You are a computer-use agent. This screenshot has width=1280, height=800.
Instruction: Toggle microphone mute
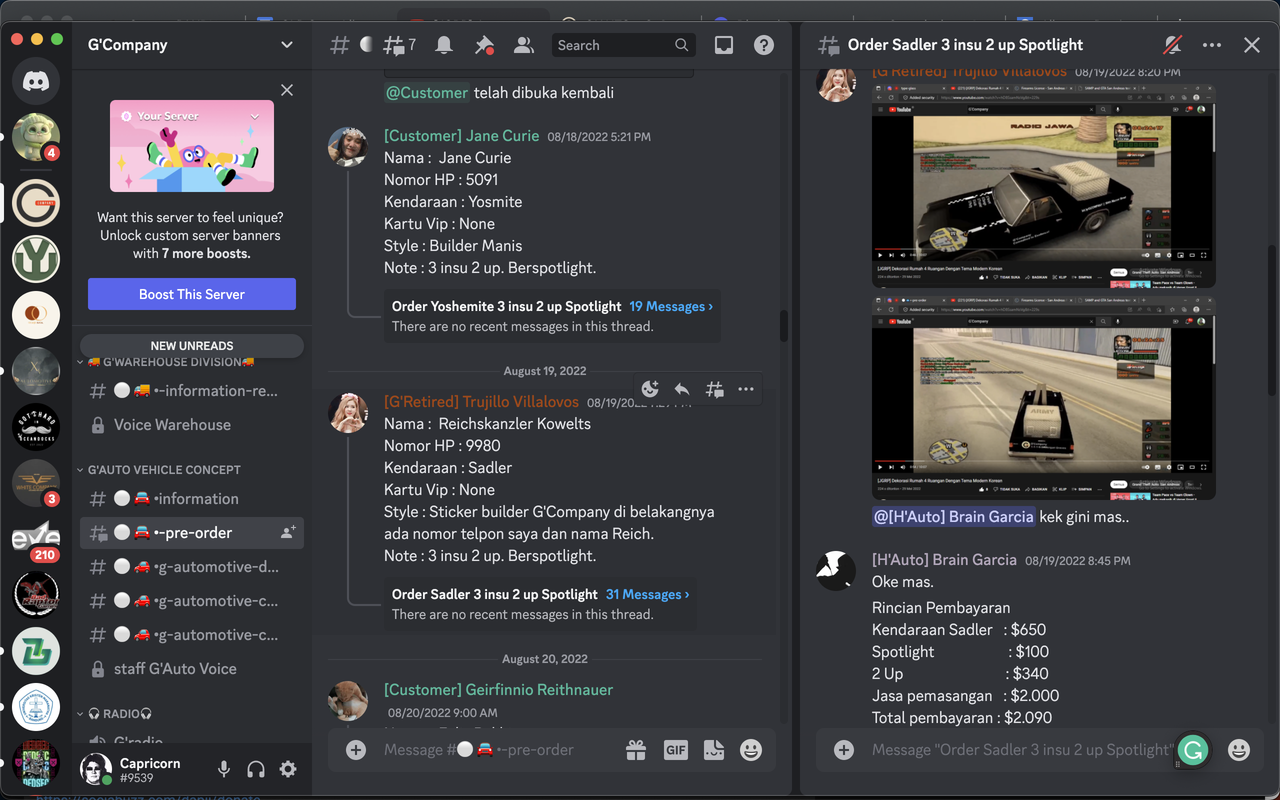224,769
